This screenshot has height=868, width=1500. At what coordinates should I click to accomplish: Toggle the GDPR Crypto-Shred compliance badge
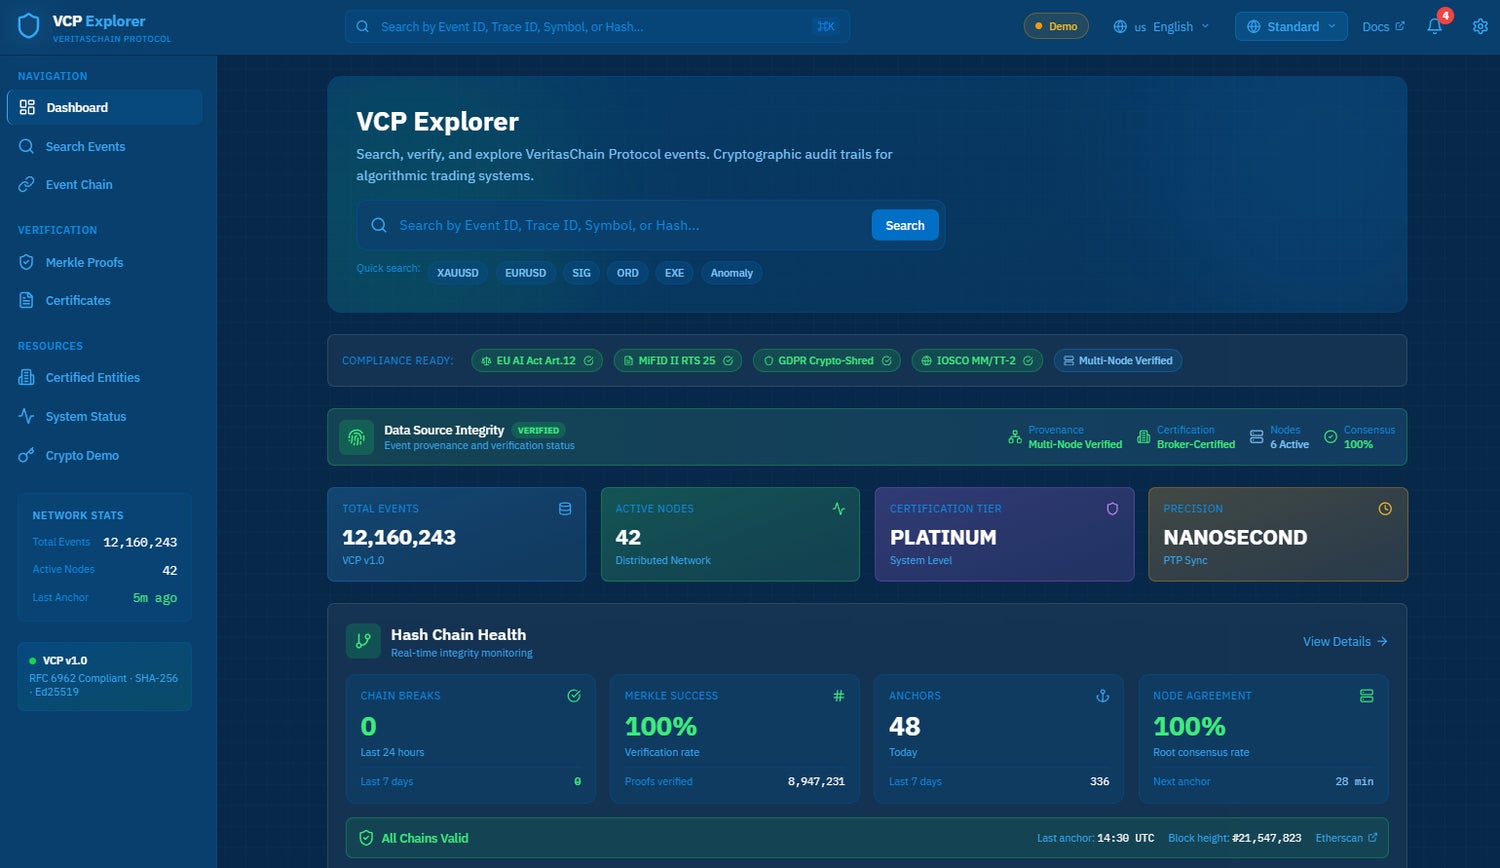click(x=825, y=361)
